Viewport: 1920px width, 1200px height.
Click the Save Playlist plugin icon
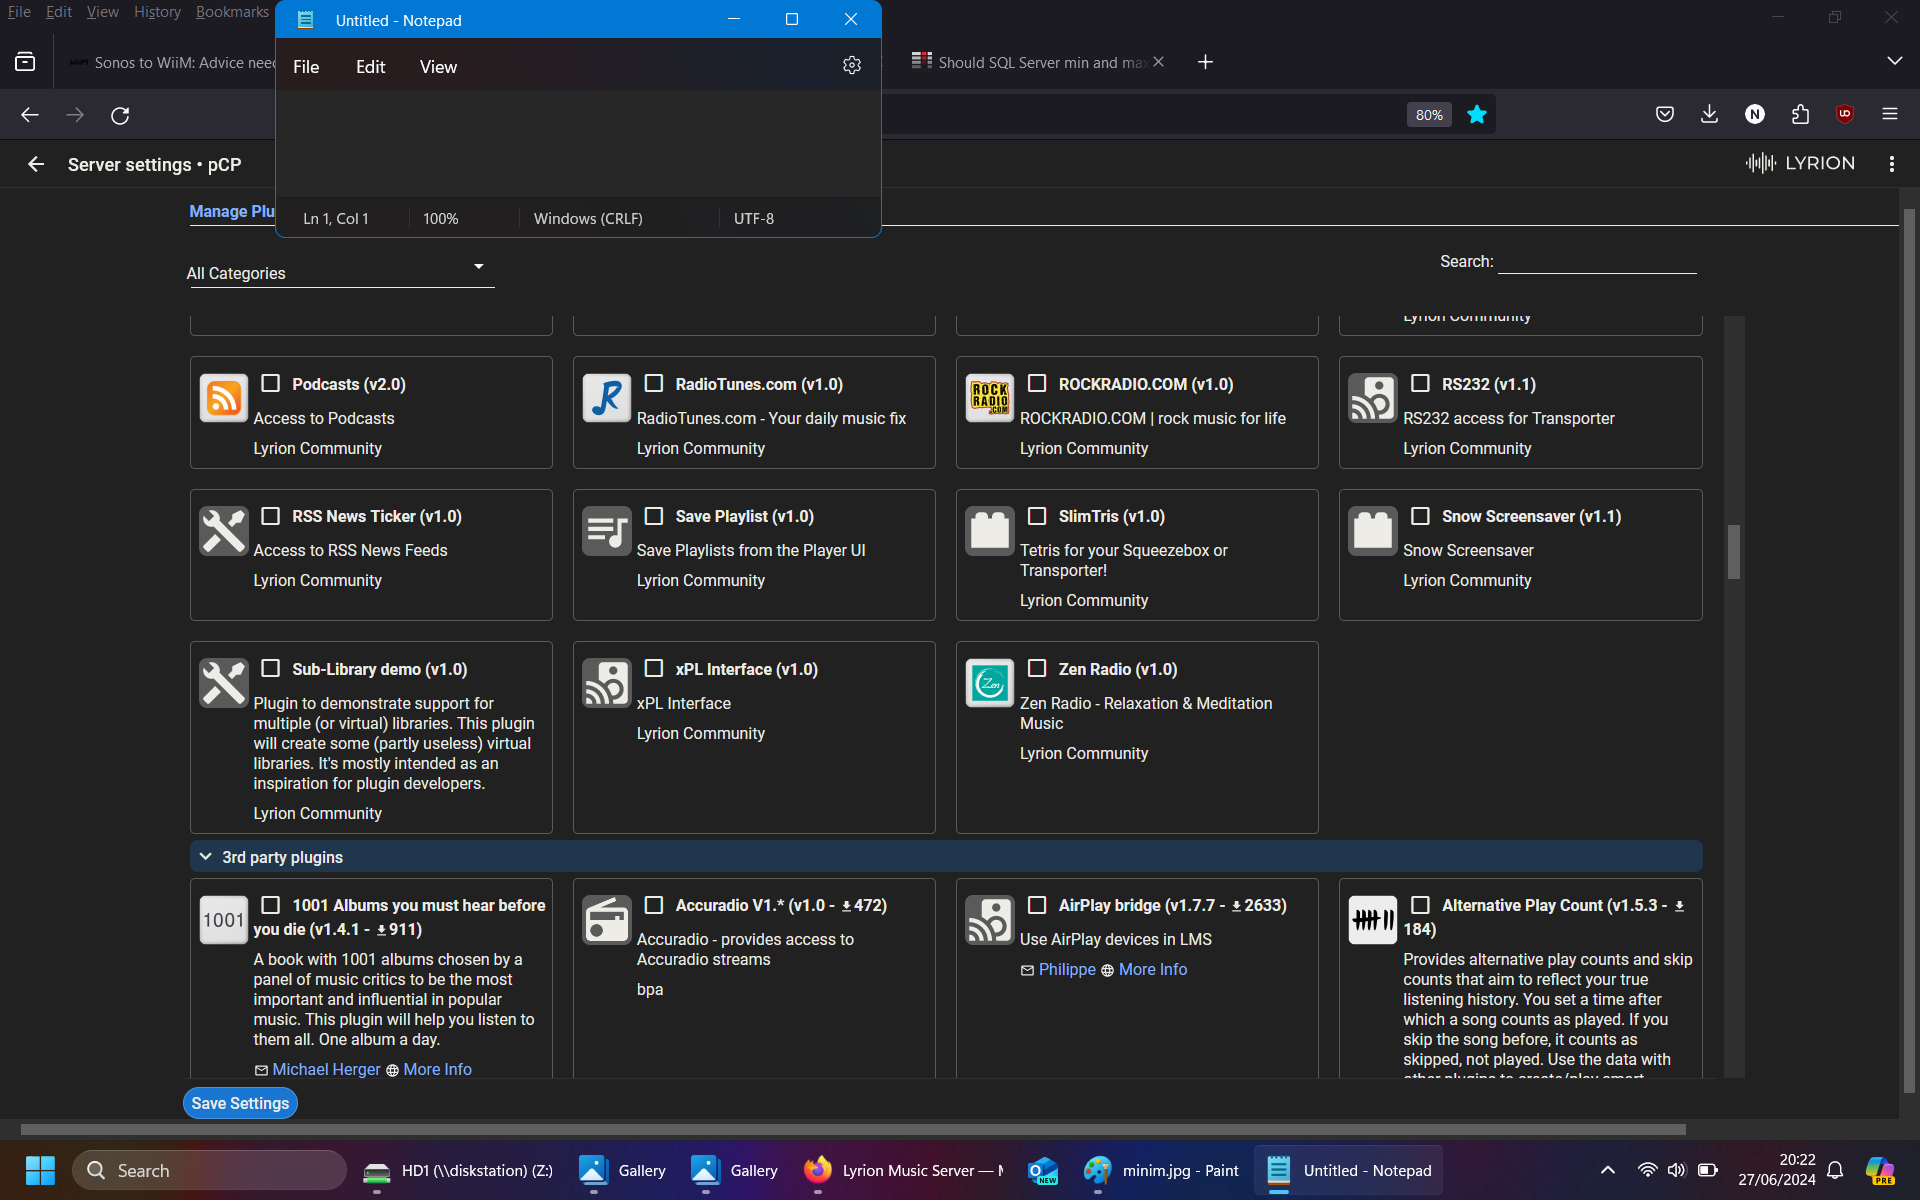tap(607, 531)
